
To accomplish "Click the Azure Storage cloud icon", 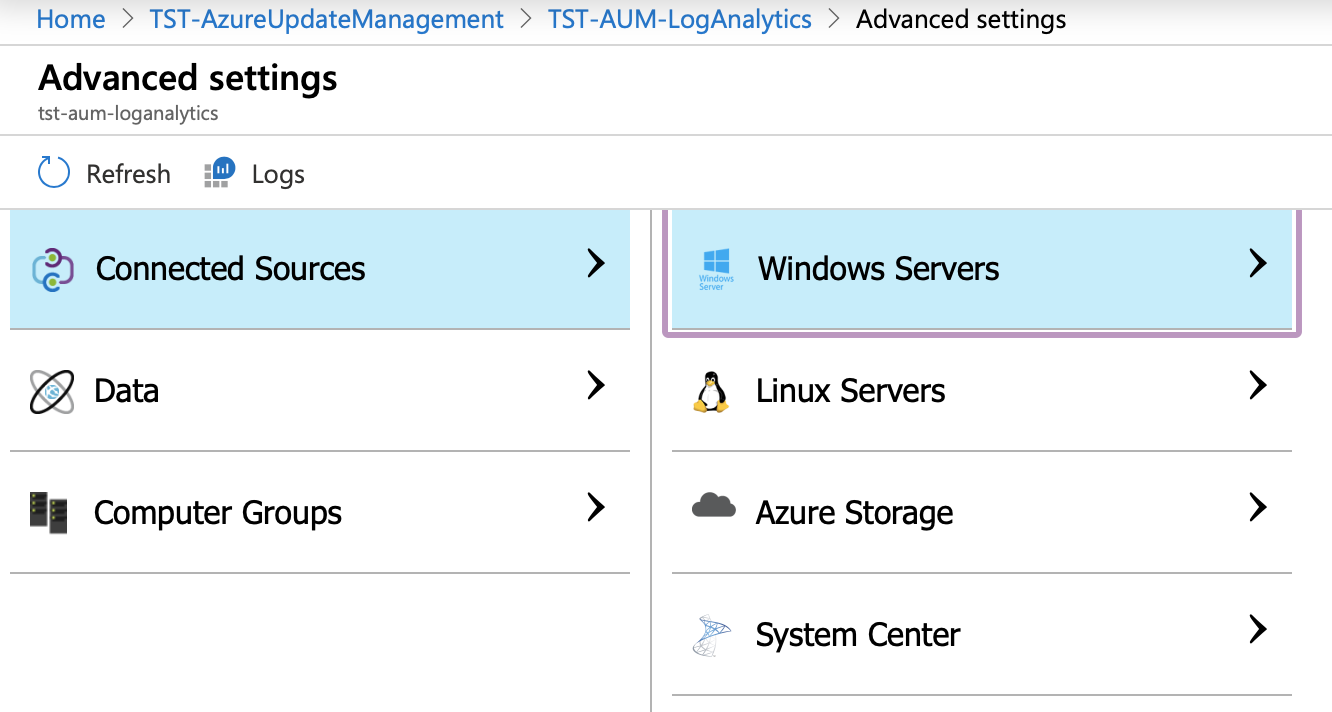I will (713, 506).
